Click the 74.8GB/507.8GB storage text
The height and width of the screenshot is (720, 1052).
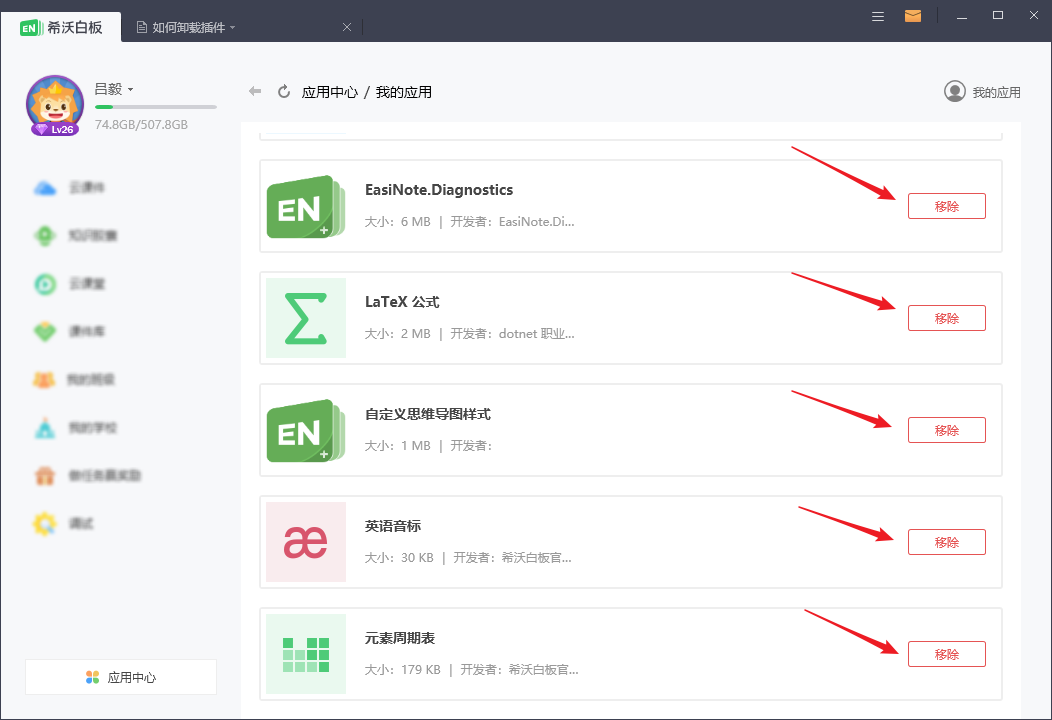point(142,125)
